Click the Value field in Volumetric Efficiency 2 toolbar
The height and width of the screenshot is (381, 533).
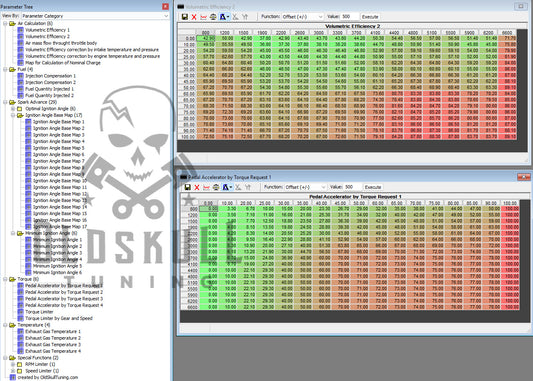(349, 16)
